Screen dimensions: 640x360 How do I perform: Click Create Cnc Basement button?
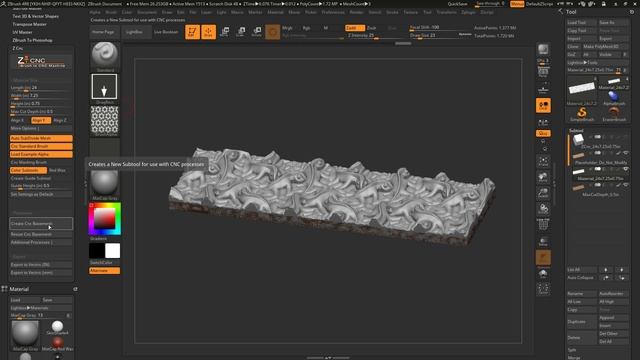click(41, 224)
